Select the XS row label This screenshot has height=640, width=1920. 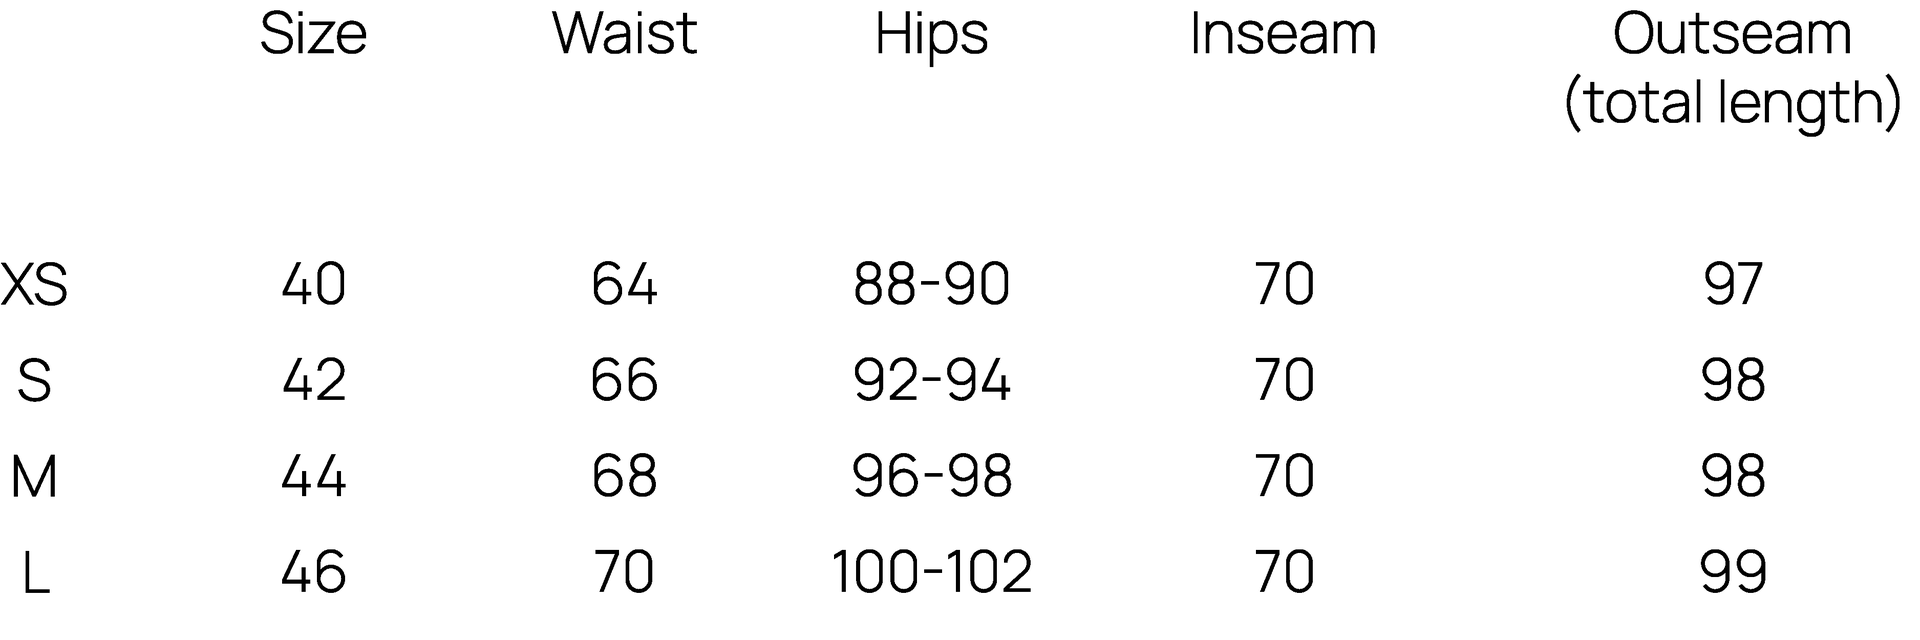[x=34, y=285]
